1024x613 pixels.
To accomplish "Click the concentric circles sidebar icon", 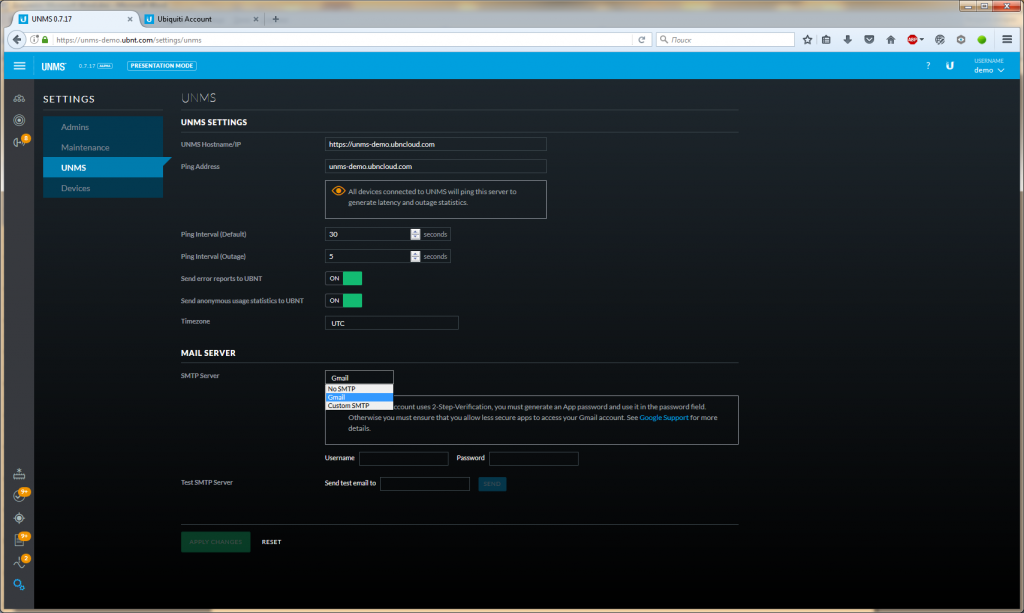I will [x=19, y=120].
